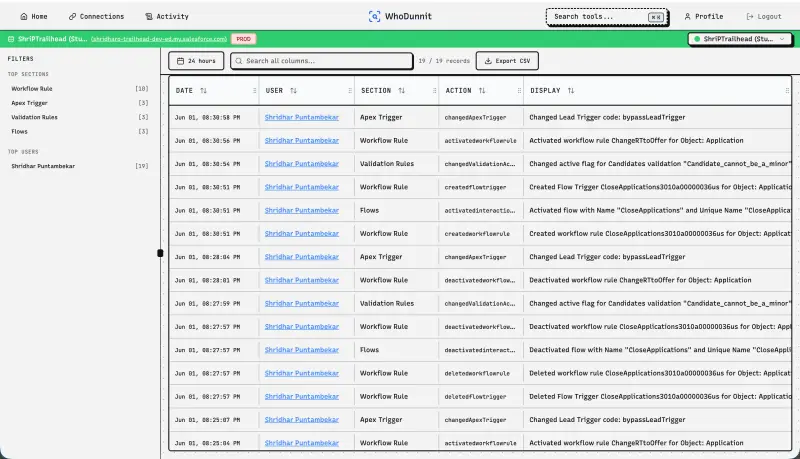Export records with Export CSV button
Screen dimensions: 800x459
coord(507,61)
